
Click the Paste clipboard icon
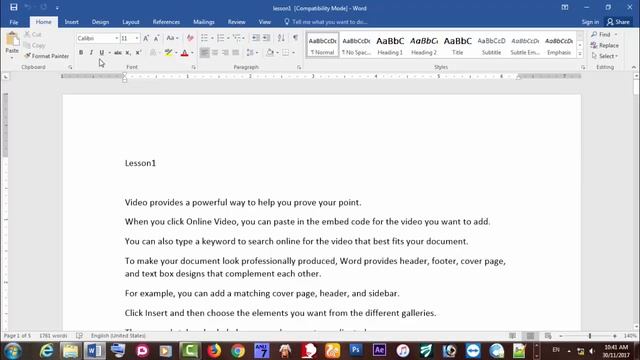[12, 40]
